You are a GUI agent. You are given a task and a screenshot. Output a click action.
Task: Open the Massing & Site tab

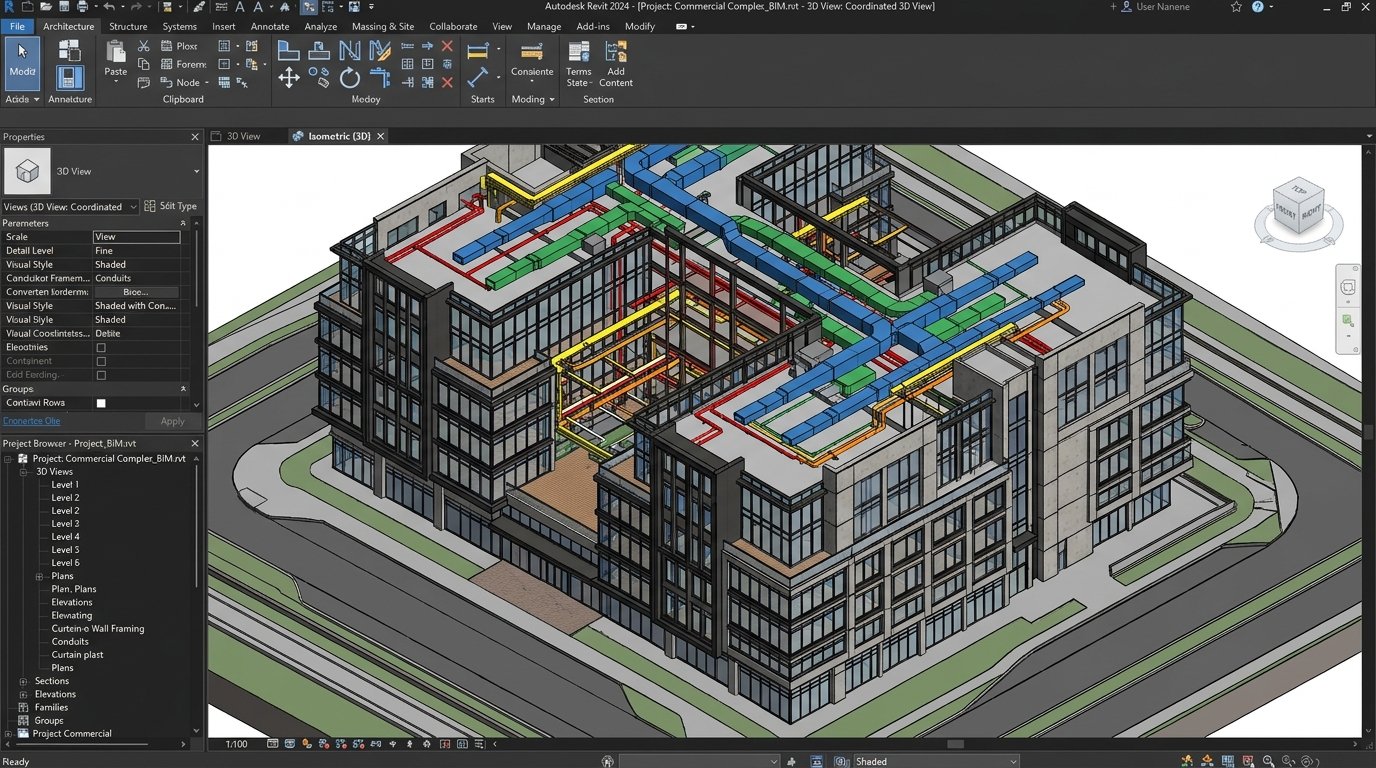tap(383, 27)
